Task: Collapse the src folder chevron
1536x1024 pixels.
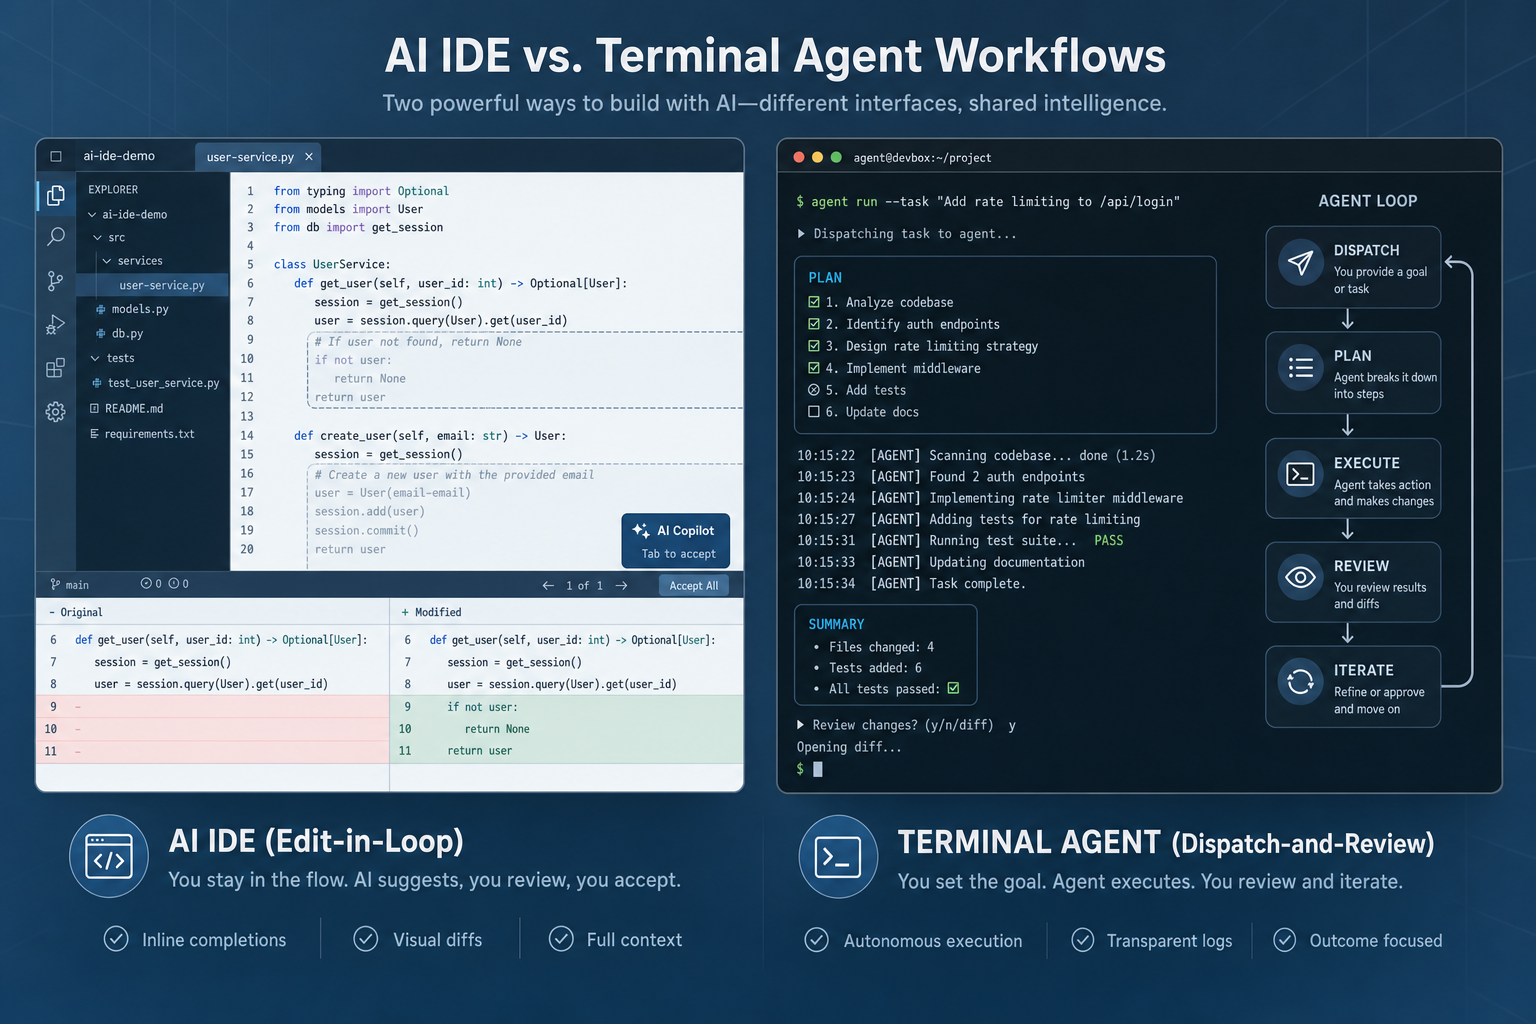Action: [x=98, y=238]
